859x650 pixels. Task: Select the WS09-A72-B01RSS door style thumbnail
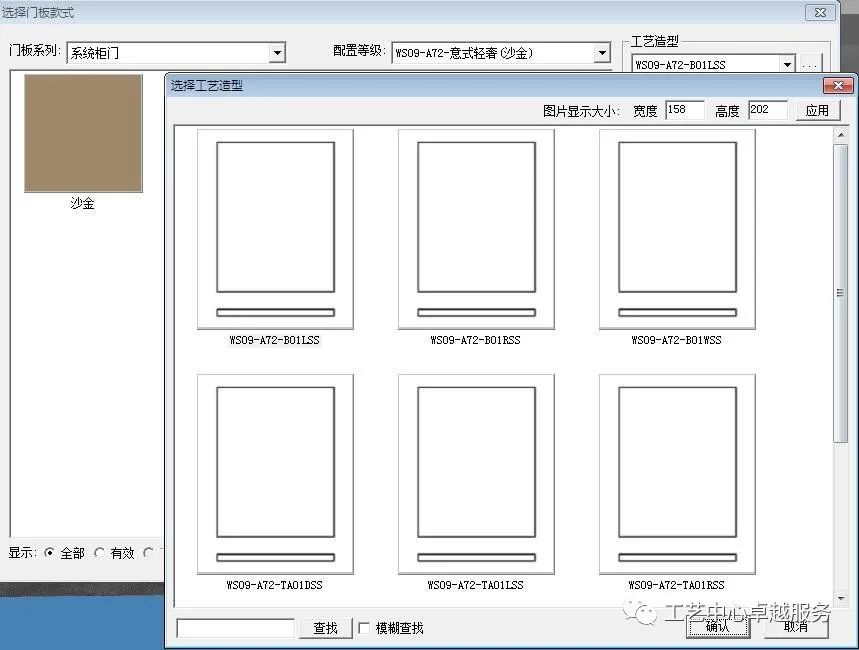(476, 226)
